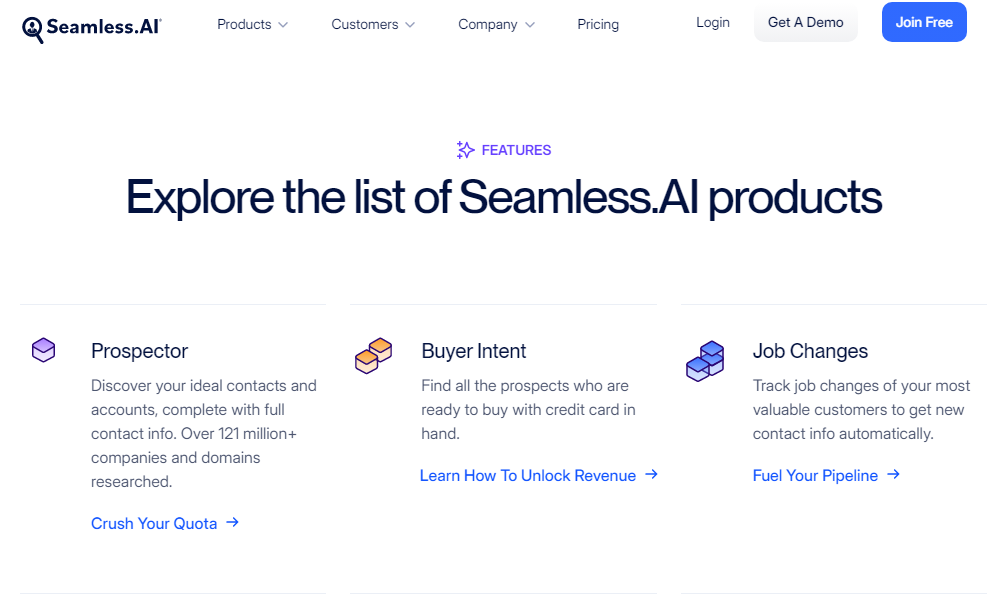Click the Get A Demo button
The height and width of the screenshot is (616, 1002).
pos(805,22)
